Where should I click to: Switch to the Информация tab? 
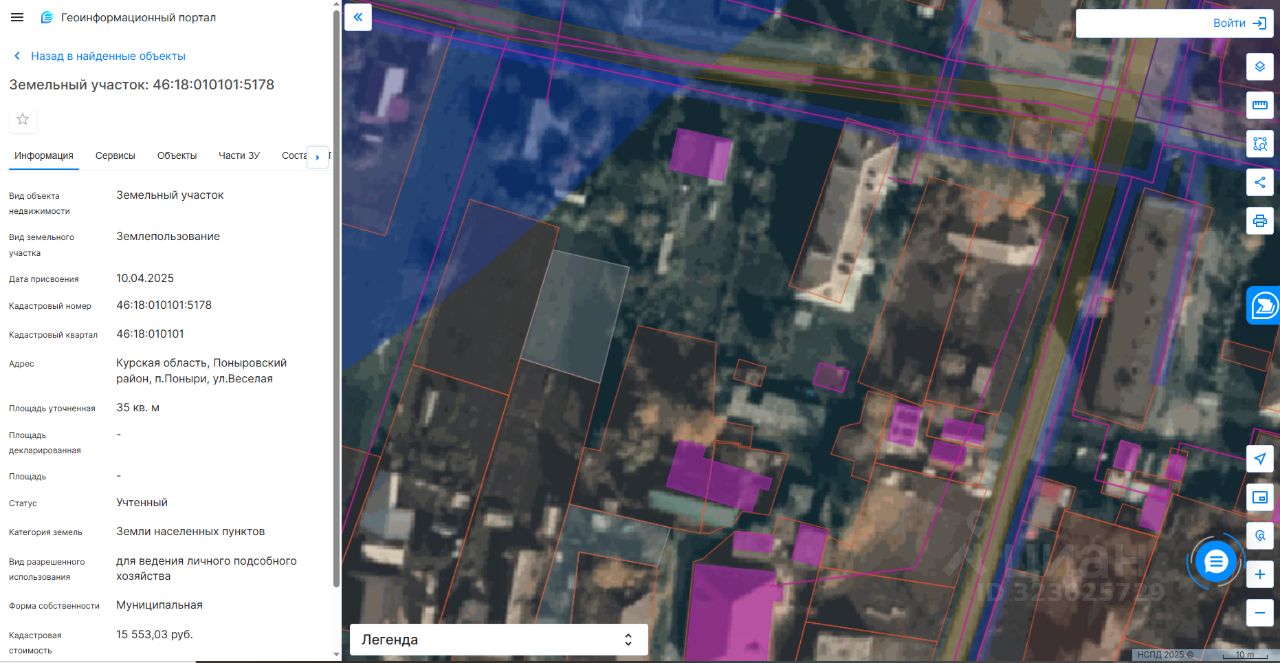coord(44,155)
